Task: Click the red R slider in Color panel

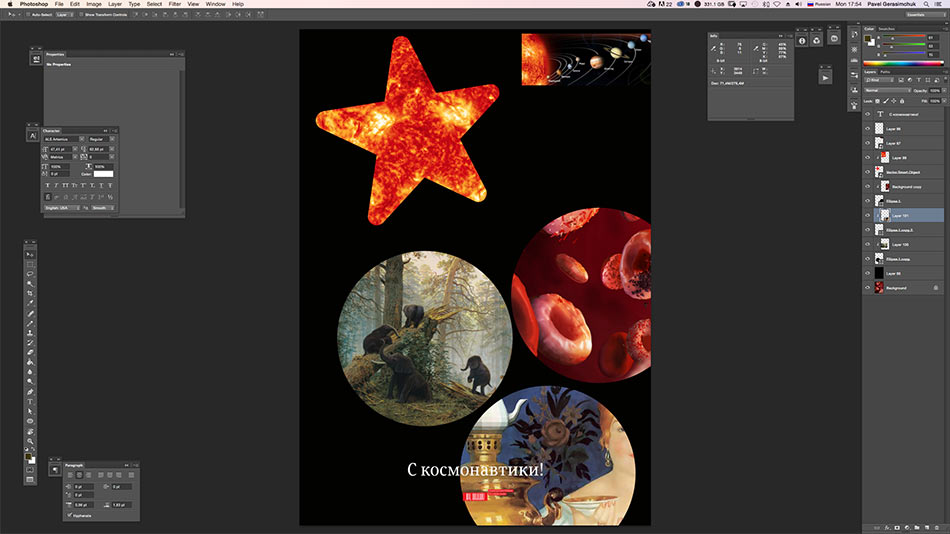Action: (904, 36)
